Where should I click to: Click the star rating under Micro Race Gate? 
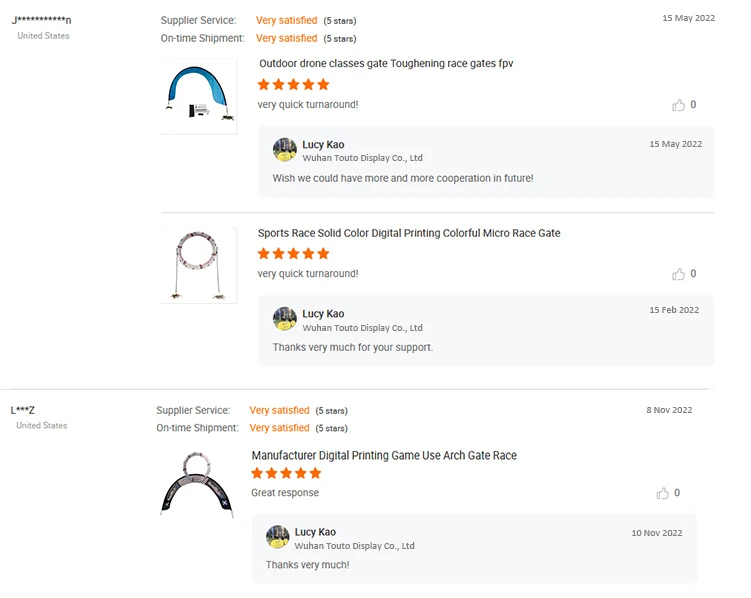[x=293, y=254]
